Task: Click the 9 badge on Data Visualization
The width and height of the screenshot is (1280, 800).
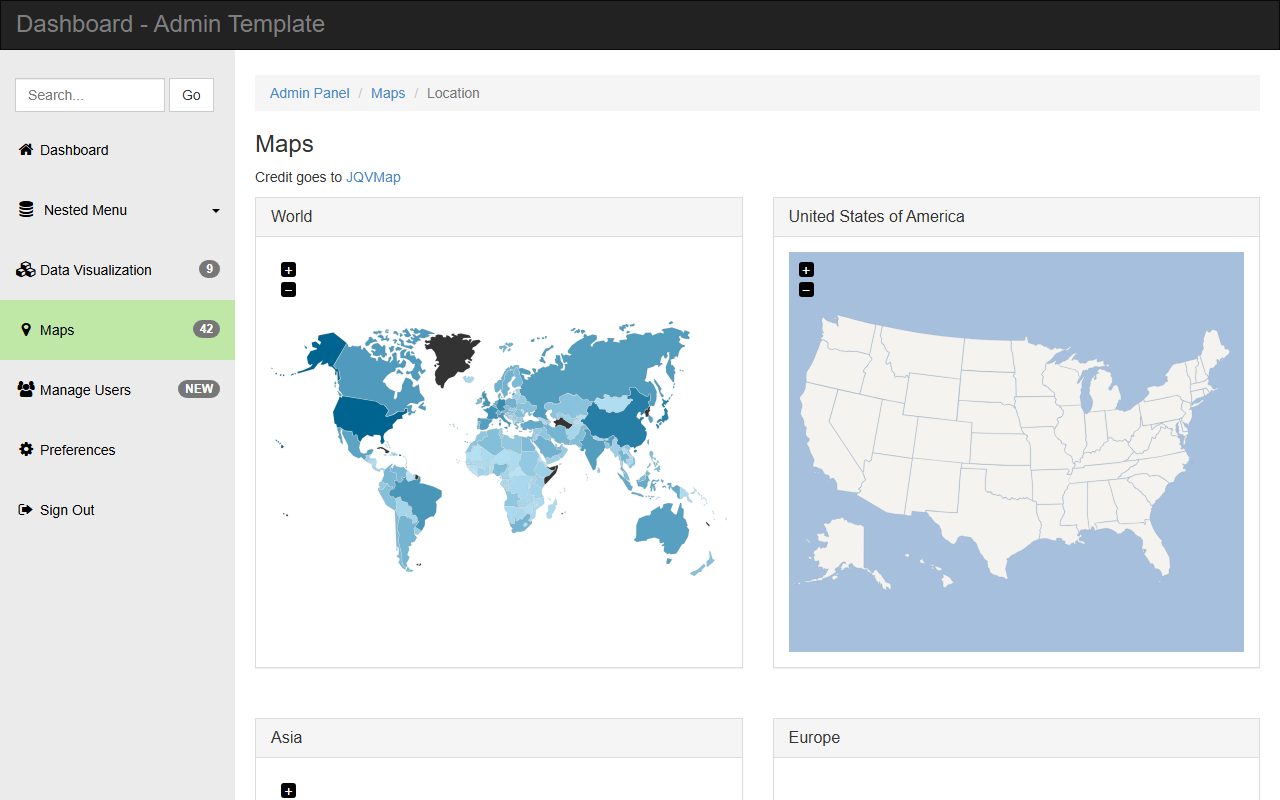Action: coord(209,269)
